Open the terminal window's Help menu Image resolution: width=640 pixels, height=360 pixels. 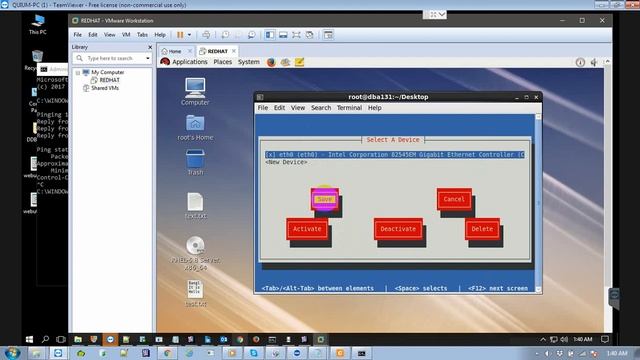[x=374, y=108]
